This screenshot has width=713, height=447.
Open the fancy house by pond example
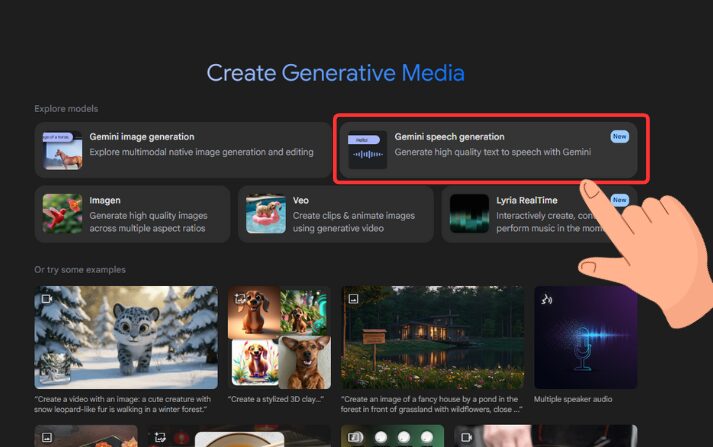tap(432, 337)
